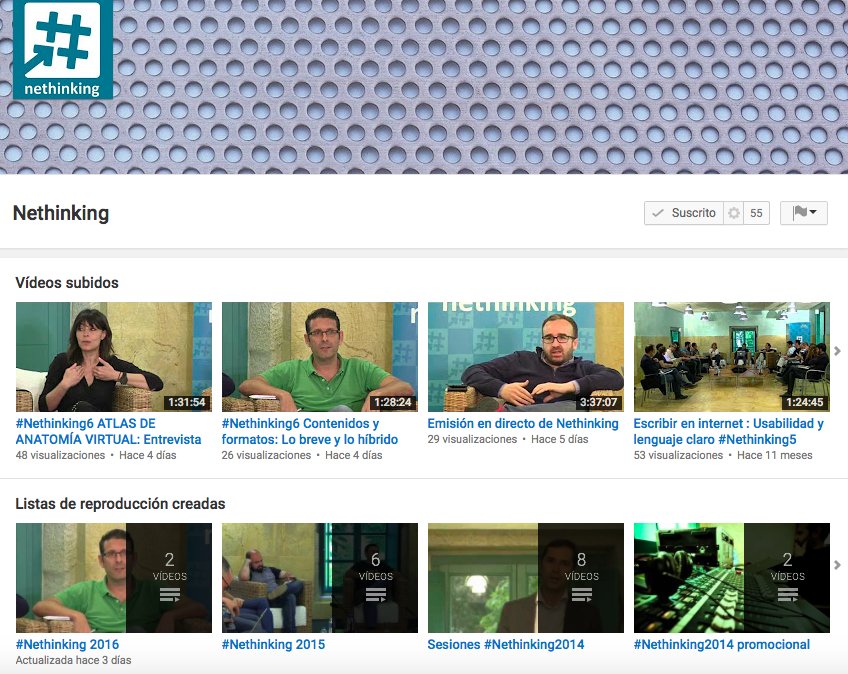This screenshot has height=674, width=848.
Task: Click 'Actualizada hace 3 días' text
Action: [74, 660]
